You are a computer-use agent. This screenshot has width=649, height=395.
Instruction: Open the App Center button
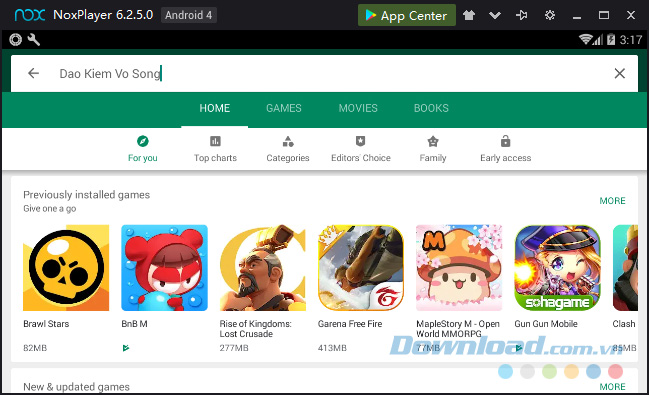406,15
